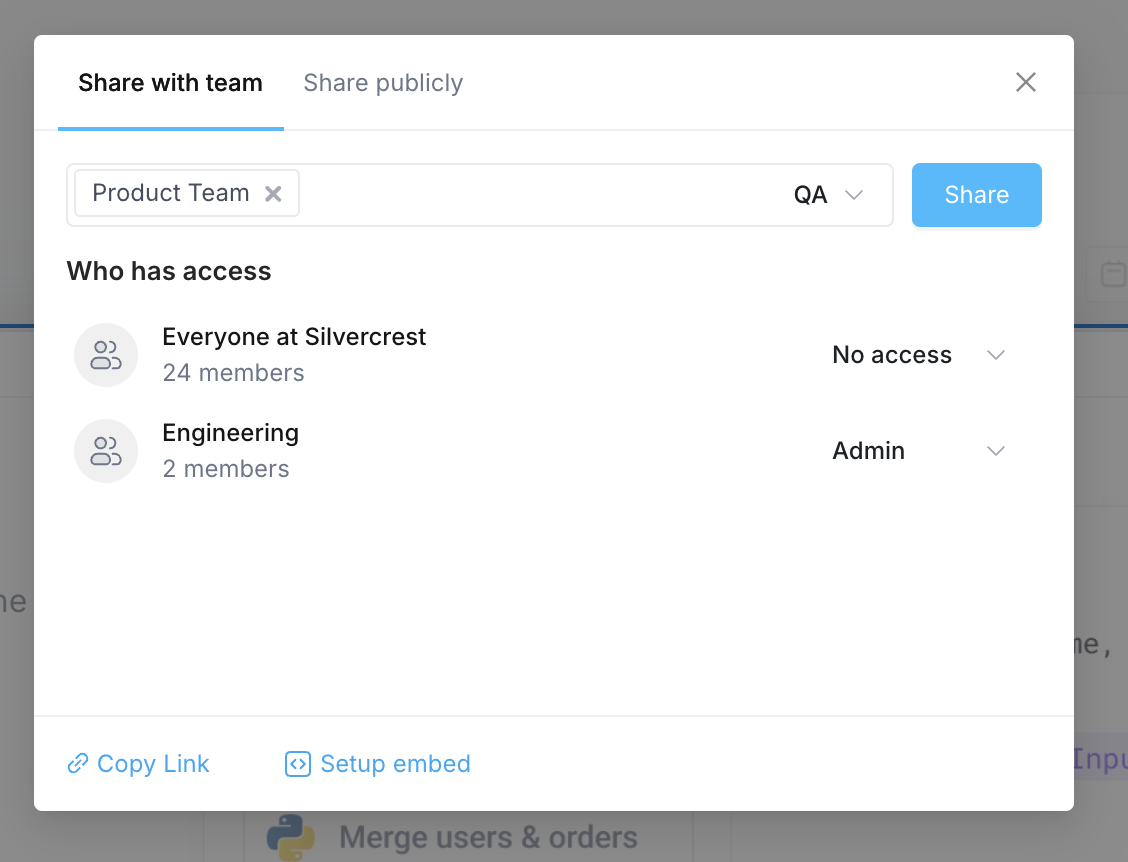1128x862 pixels.
Task: Remove the Product Team chip via its X
Action: pos(273,193)
